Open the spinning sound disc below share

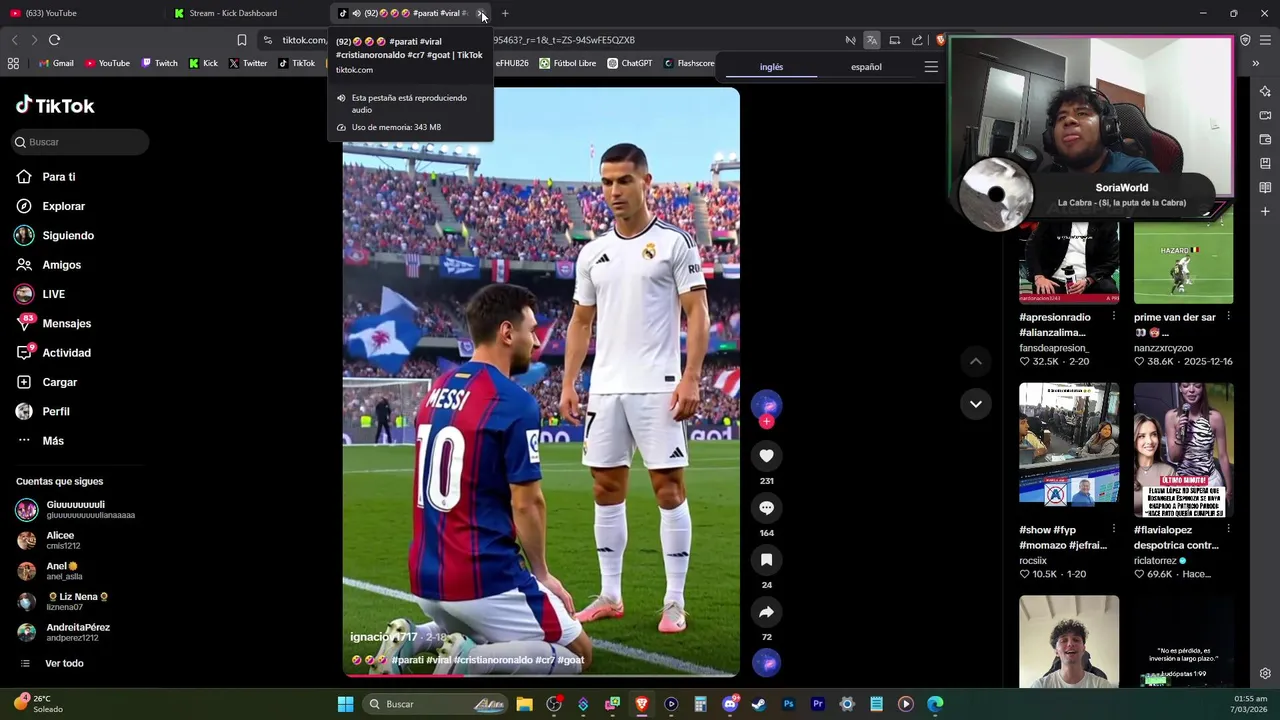(x=766, y=663)
